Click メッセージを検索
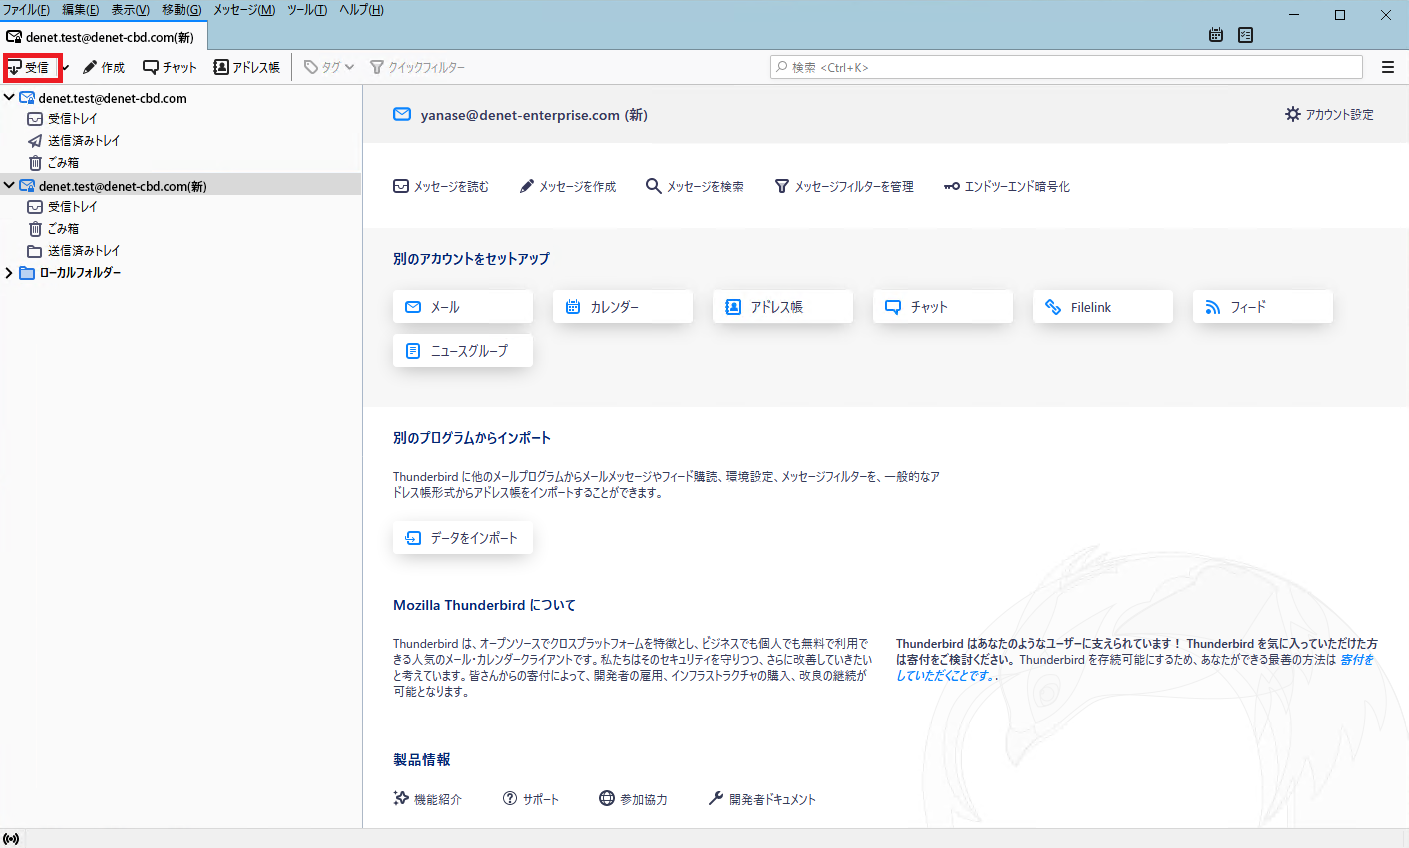 (x=695, y=187)
